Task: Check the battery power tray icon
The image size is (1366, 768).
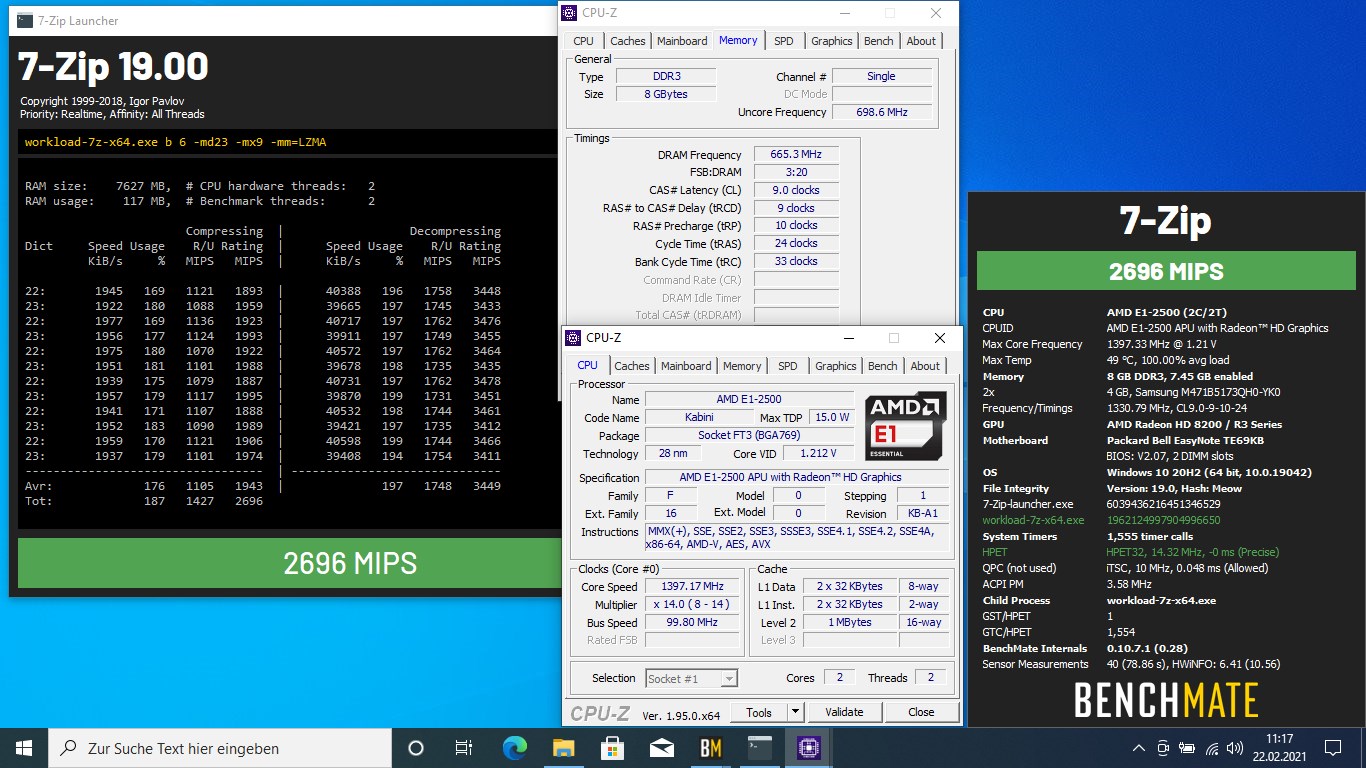Action: (1188, 748)
